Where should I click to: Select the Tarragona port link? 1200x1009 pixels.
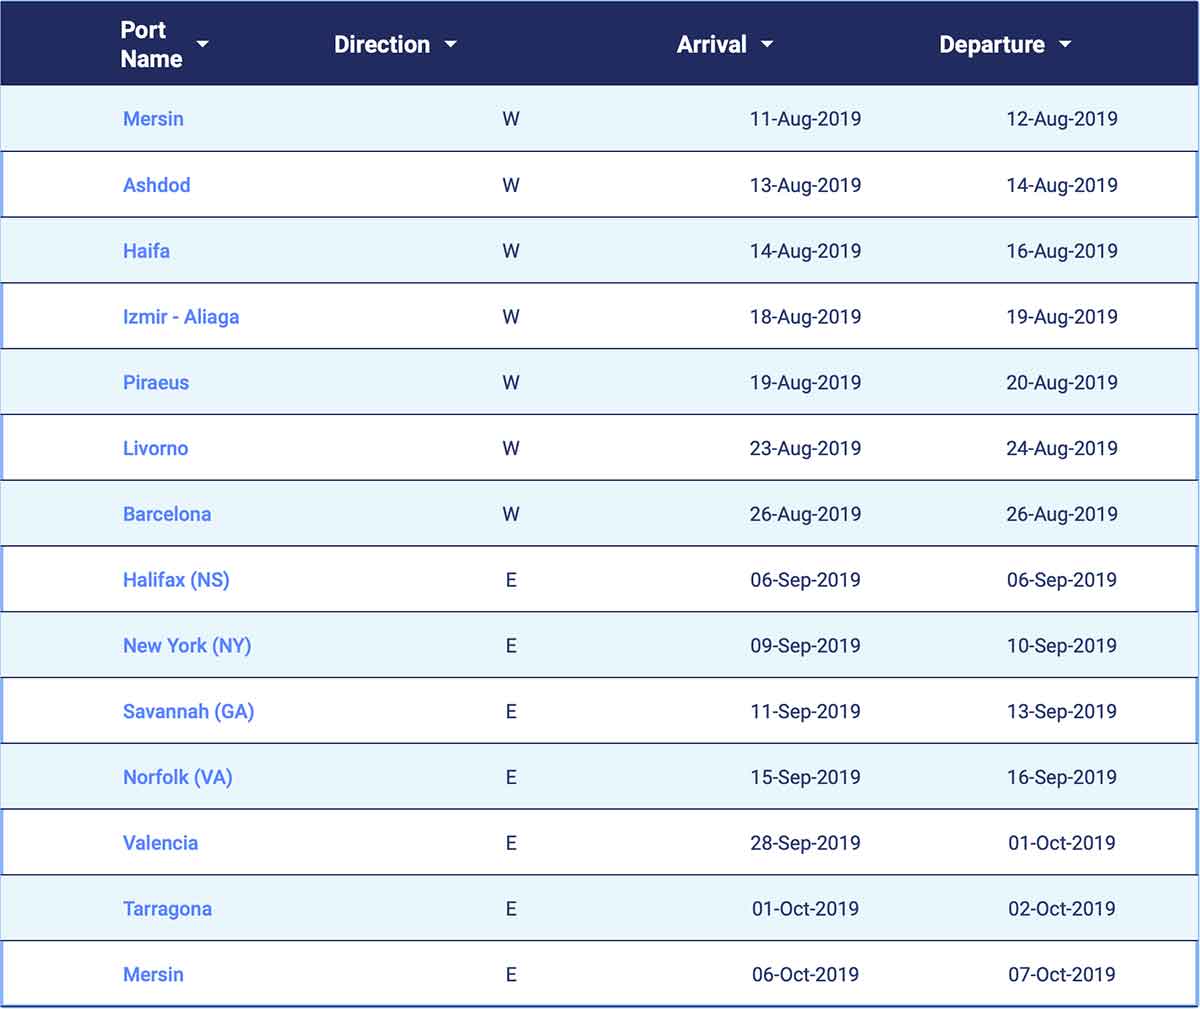point(167,909)
